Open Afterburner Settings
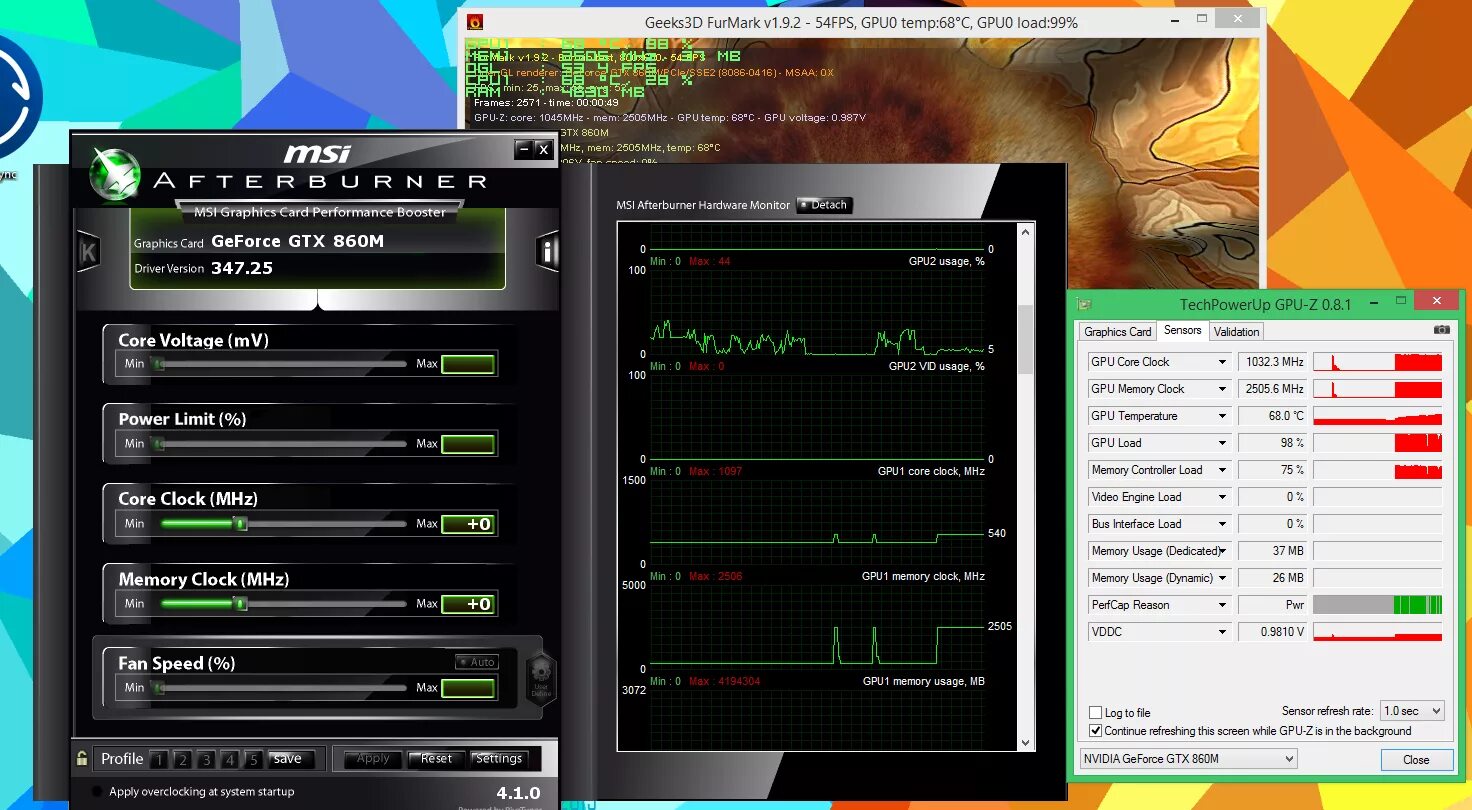 [498, 759]
